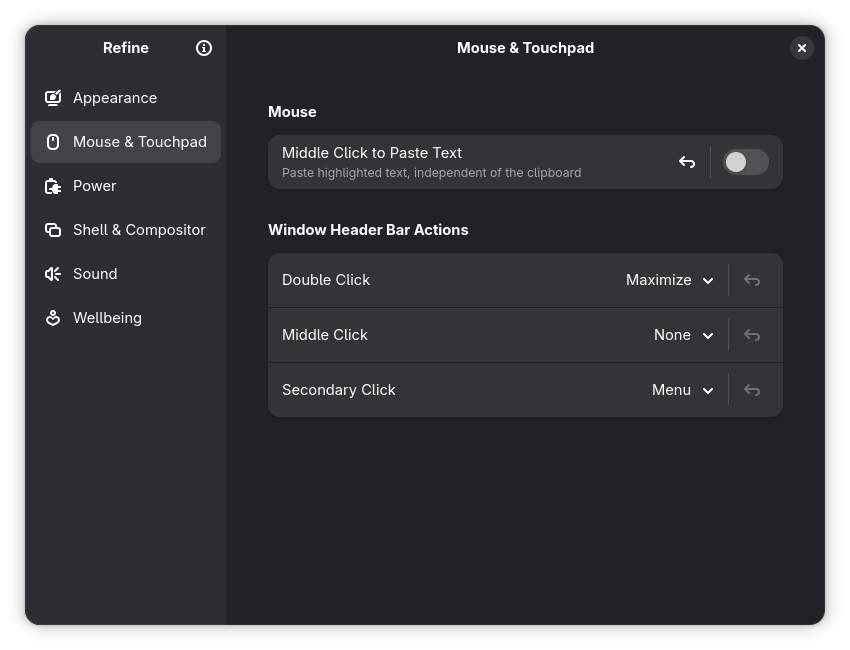Open the Secondary Click Menu dropdown

tap(682, 390)
